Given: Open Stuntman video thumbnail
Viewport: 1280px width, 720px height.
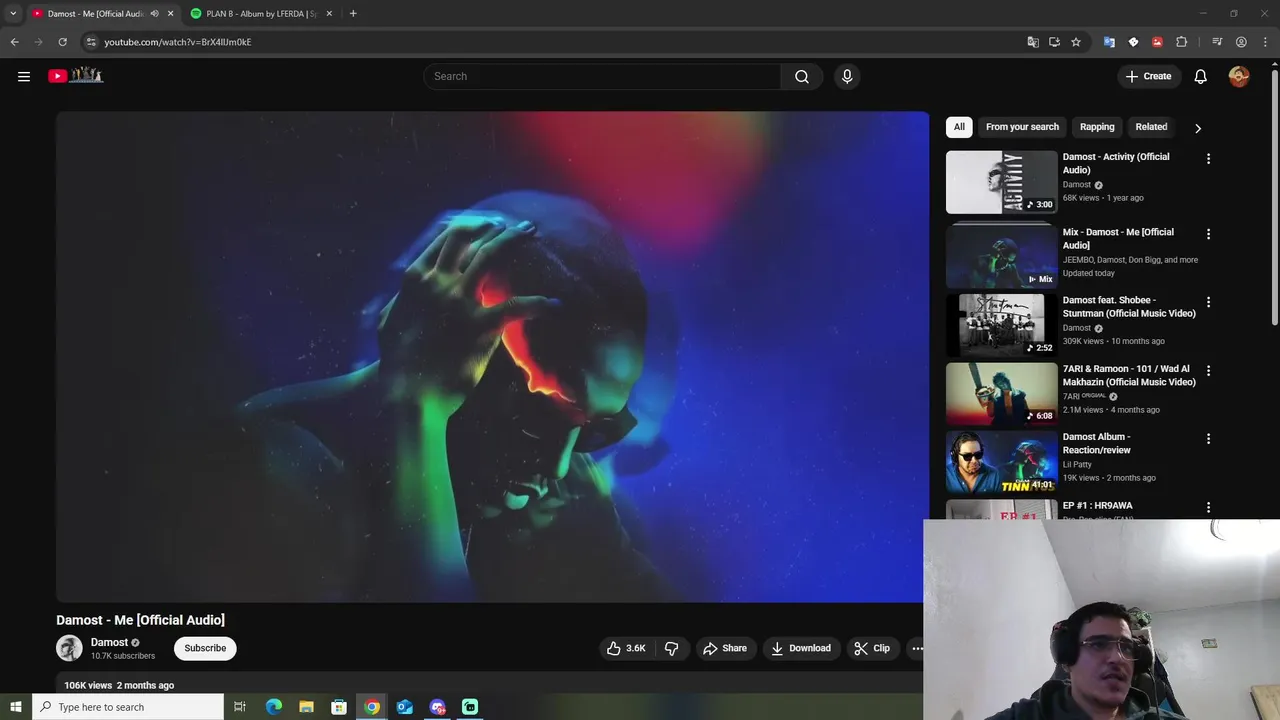Looking at the screenshot, I should [1001, 325].
